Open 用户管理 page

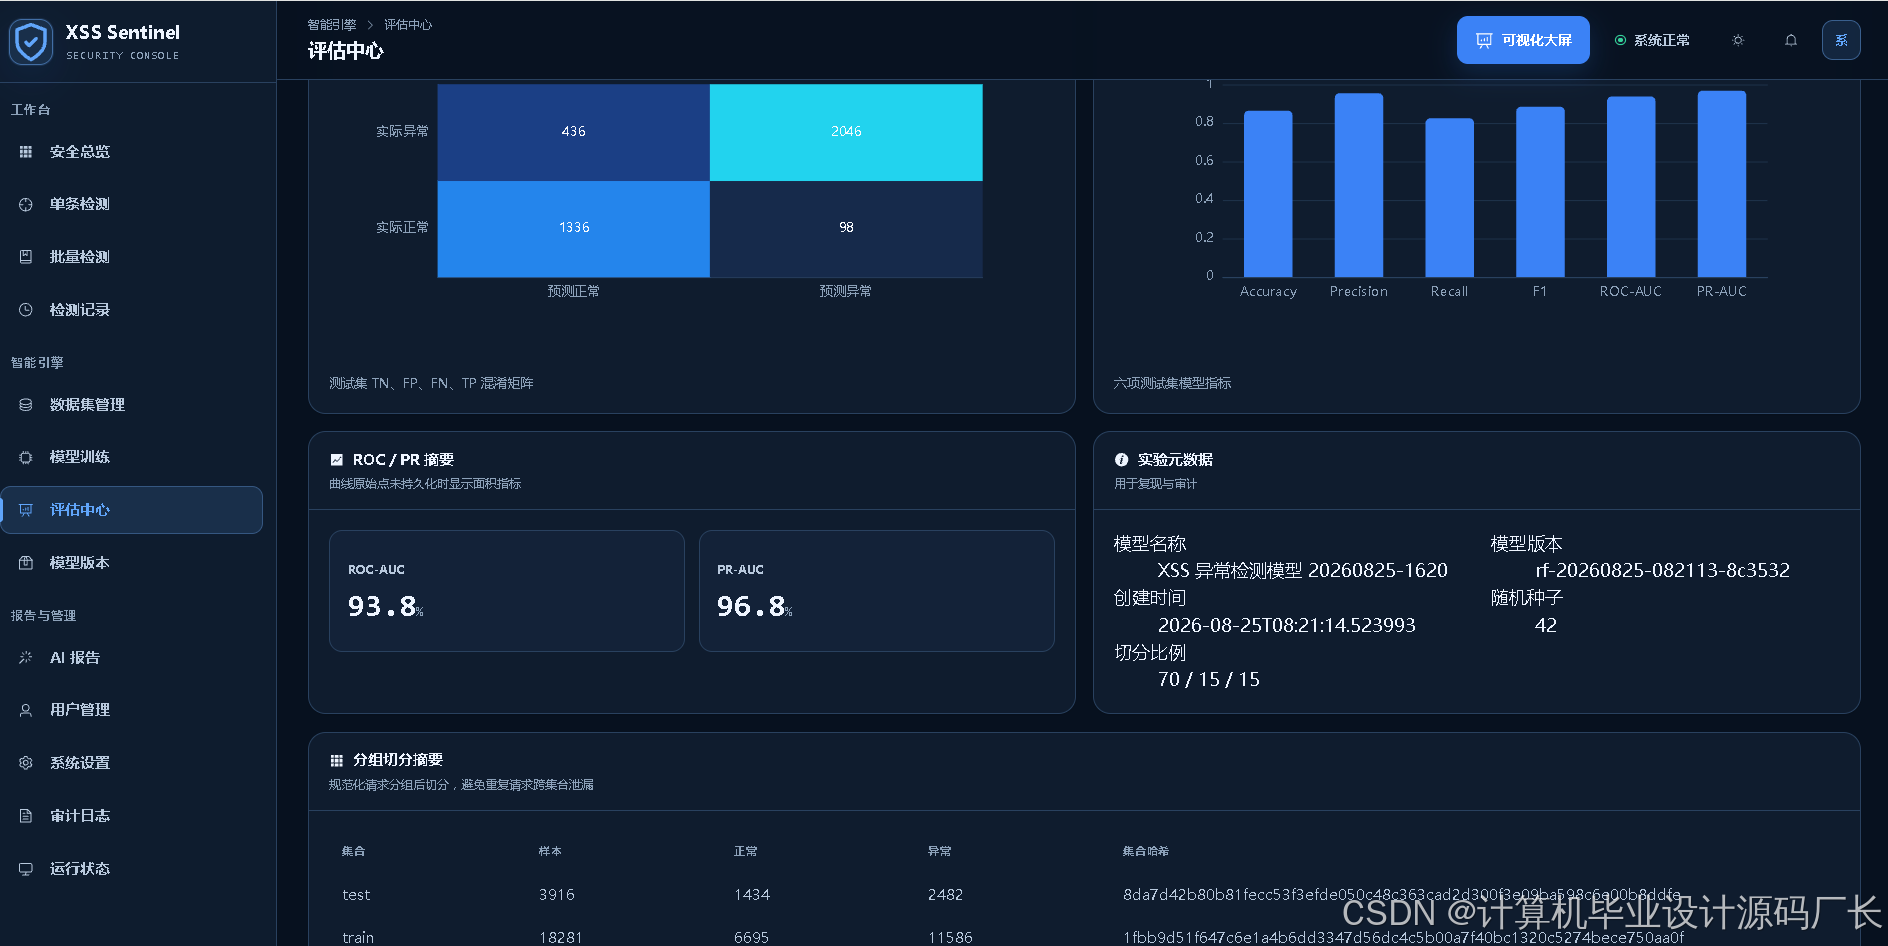132,710
